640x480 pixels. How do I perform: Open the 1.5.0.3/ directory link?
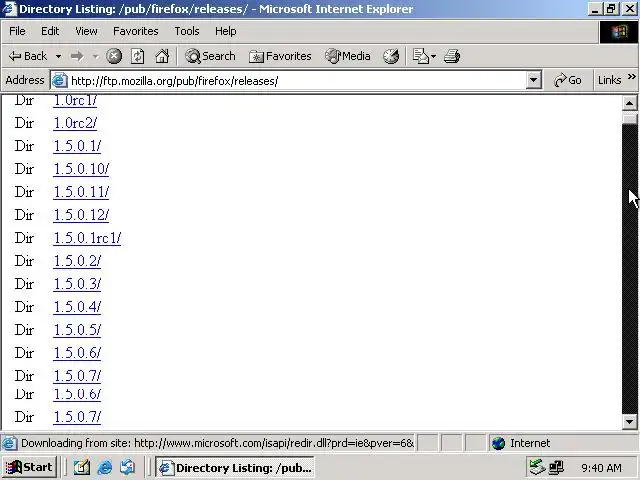(77, 284)
